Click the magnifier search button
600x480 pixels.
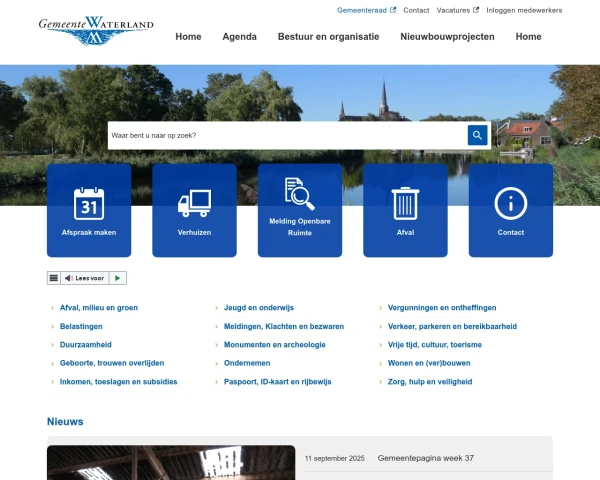click(x=477, y=135)
